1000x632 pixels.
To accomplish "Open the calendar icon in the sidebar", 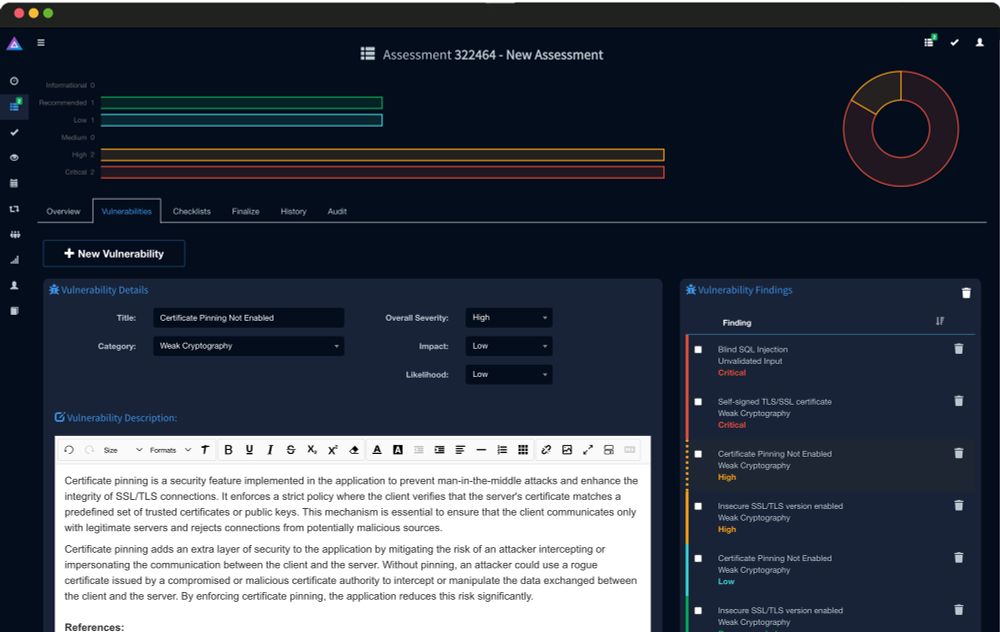I will pos(14,183).
